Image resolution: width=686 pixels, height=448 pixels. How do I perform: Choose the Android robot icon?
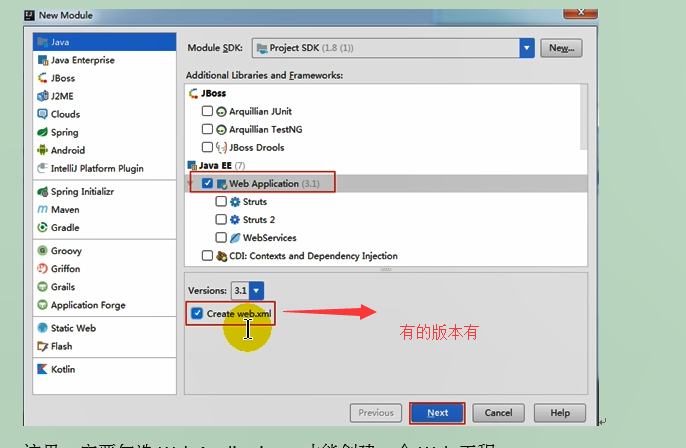tap(42, 150)
